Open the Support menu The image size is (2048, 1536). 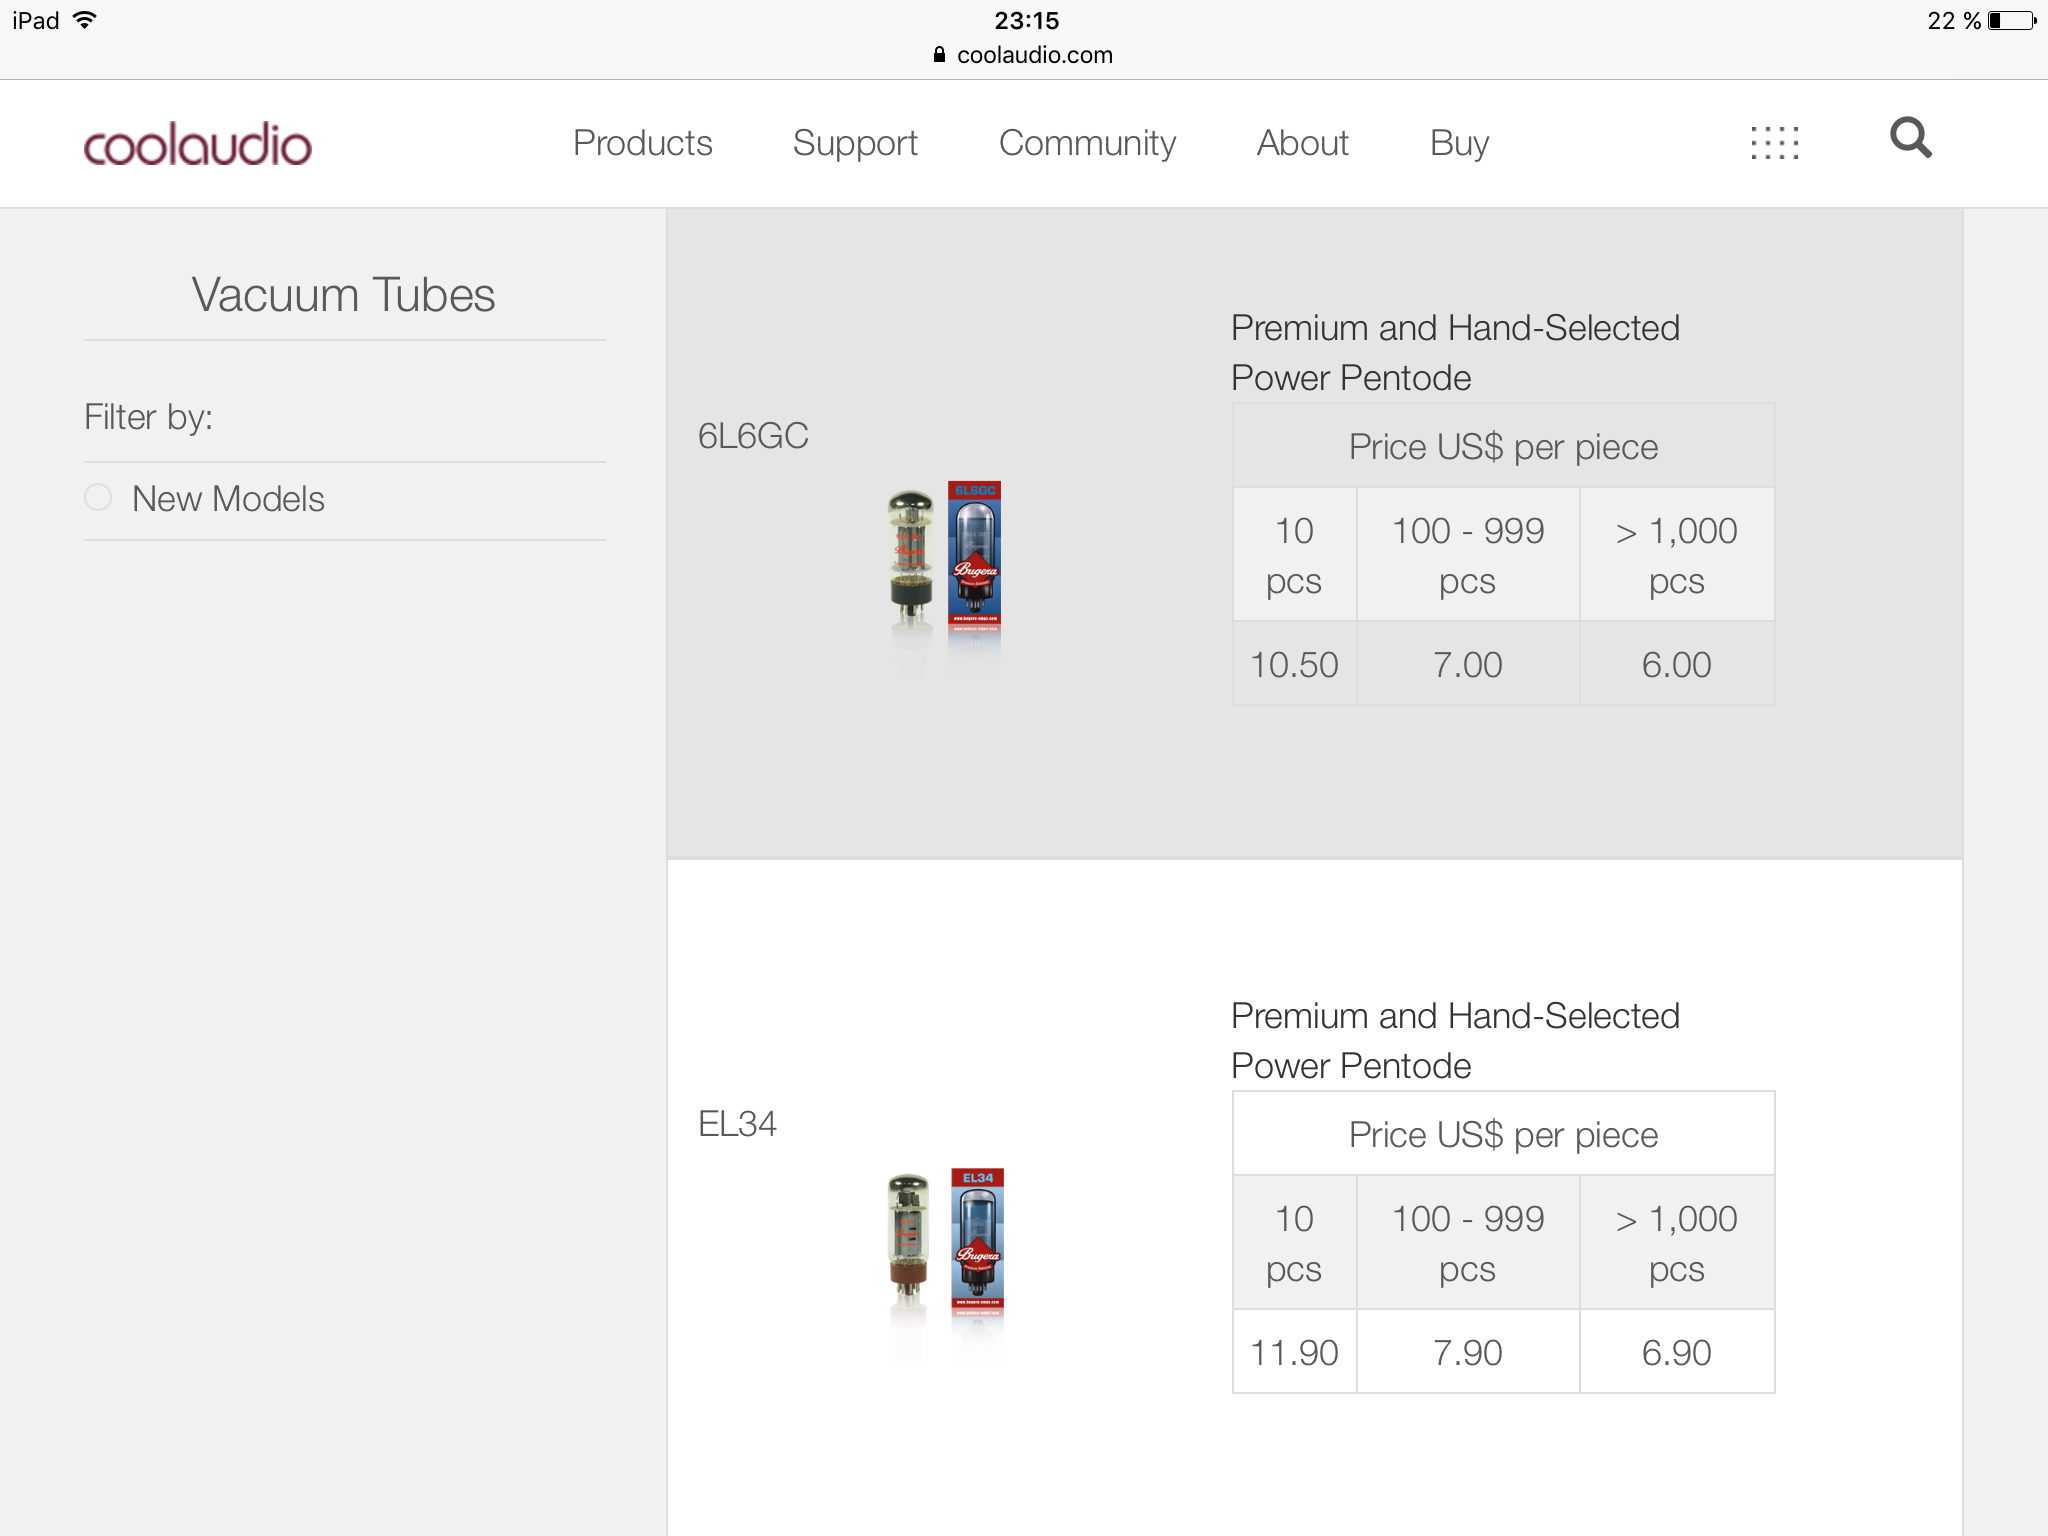click(855, 143)
